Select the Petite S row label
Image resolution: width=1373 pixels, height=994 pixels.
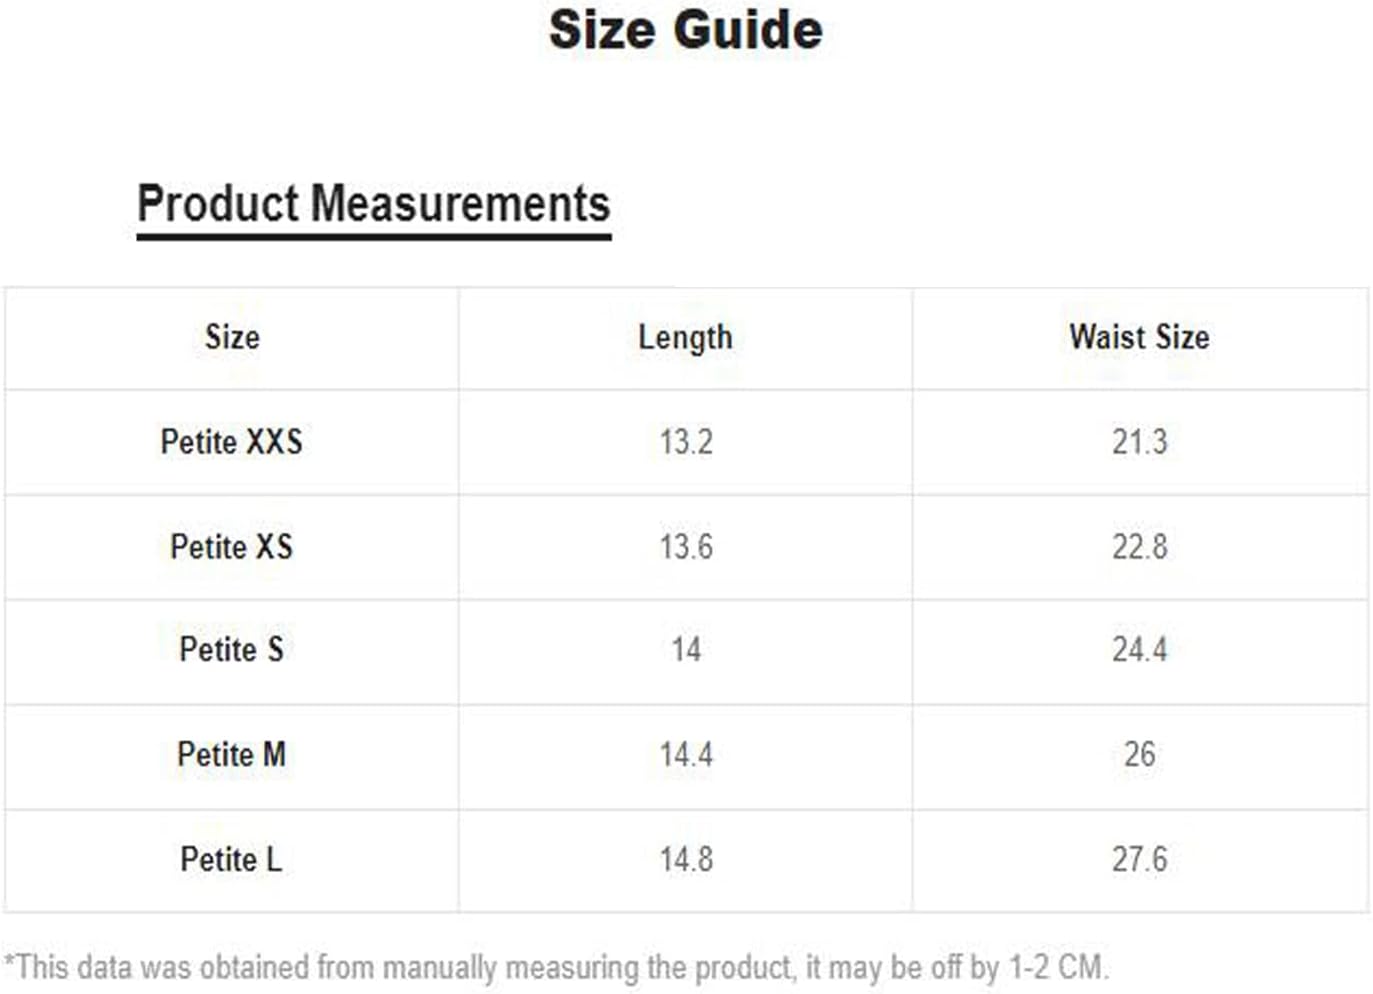(x=232, y=650)
